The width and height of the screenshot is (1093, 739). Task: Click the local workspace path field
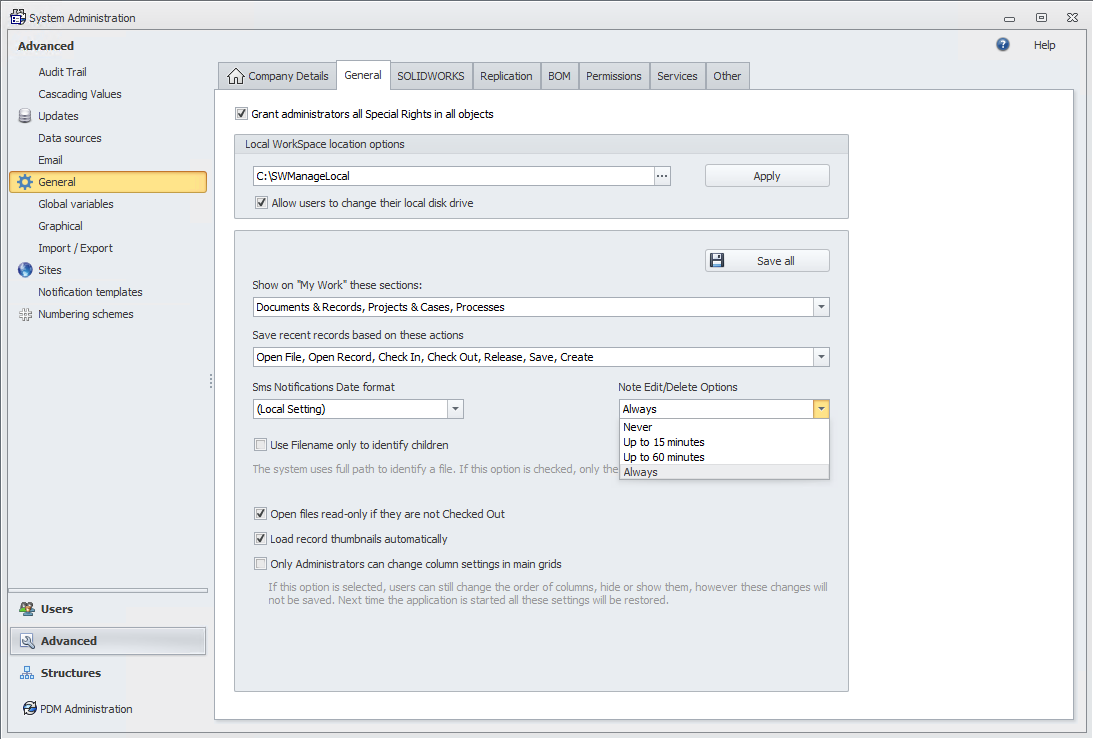tap(452, 176)
